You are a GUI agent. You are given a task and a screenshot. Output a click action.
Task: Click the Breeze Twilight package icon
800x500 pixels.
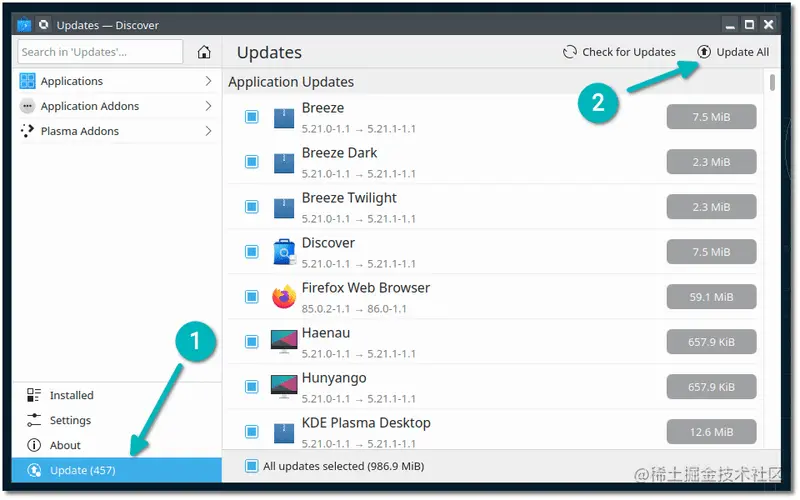(x=284, y=208)
